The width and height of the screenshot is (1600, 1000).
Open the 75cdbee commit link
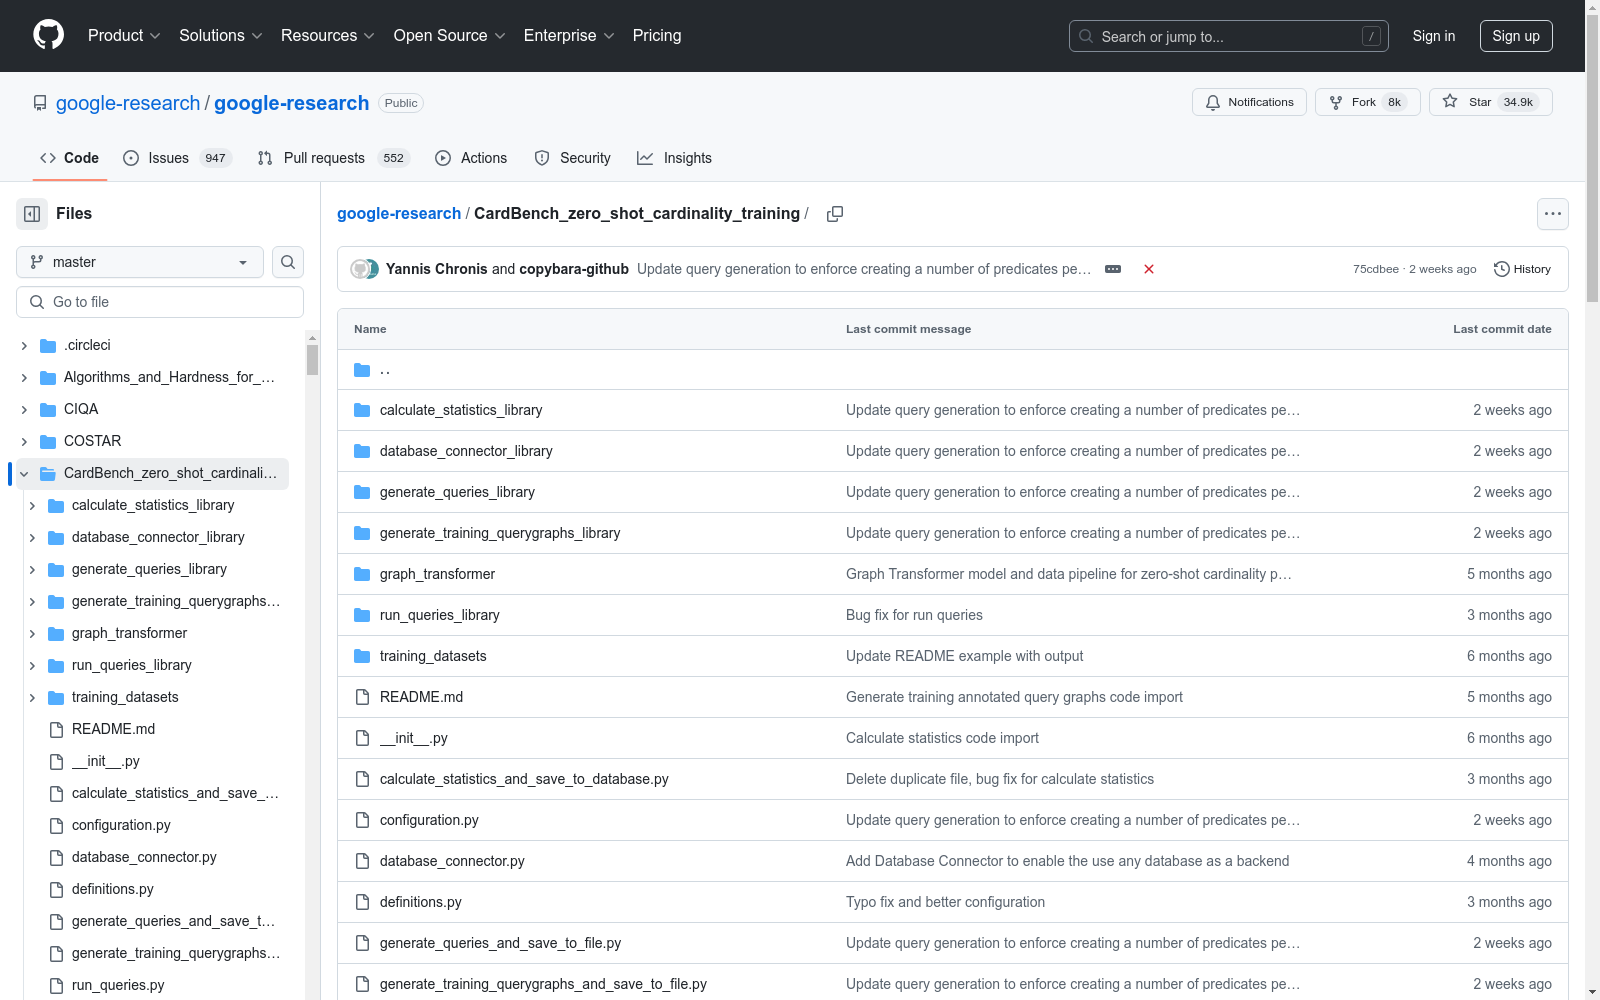(1376, 269)
